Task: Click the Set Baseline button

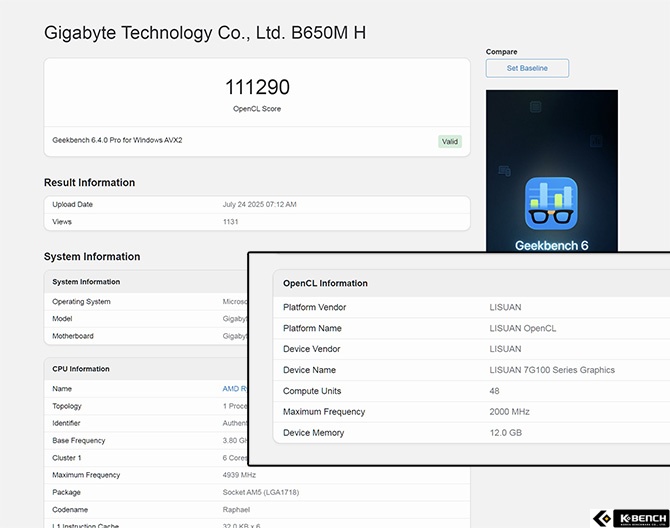Action: (527, 68)
